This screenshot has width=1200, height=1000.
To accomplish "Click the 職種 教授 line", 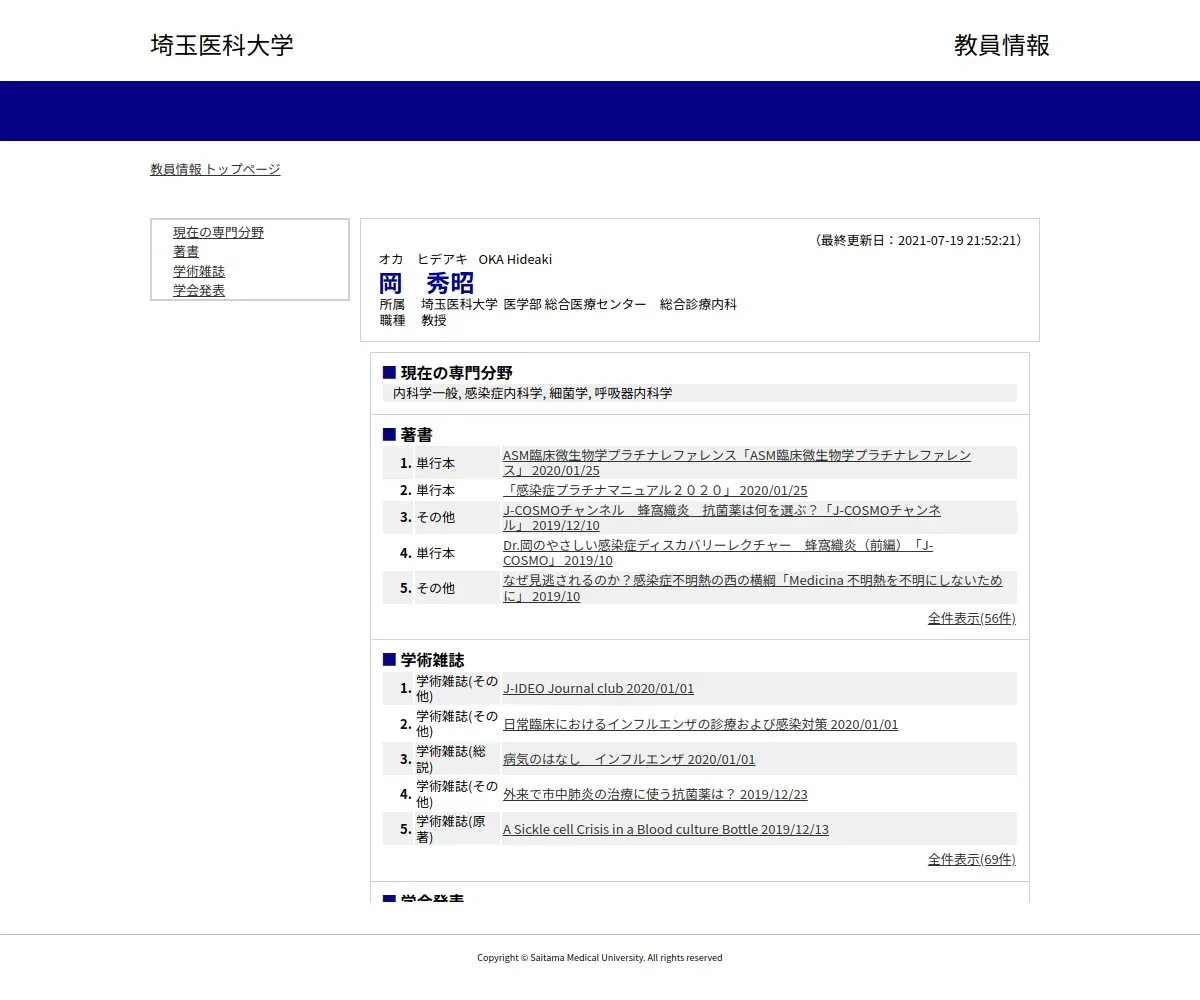I will point(413,320).
